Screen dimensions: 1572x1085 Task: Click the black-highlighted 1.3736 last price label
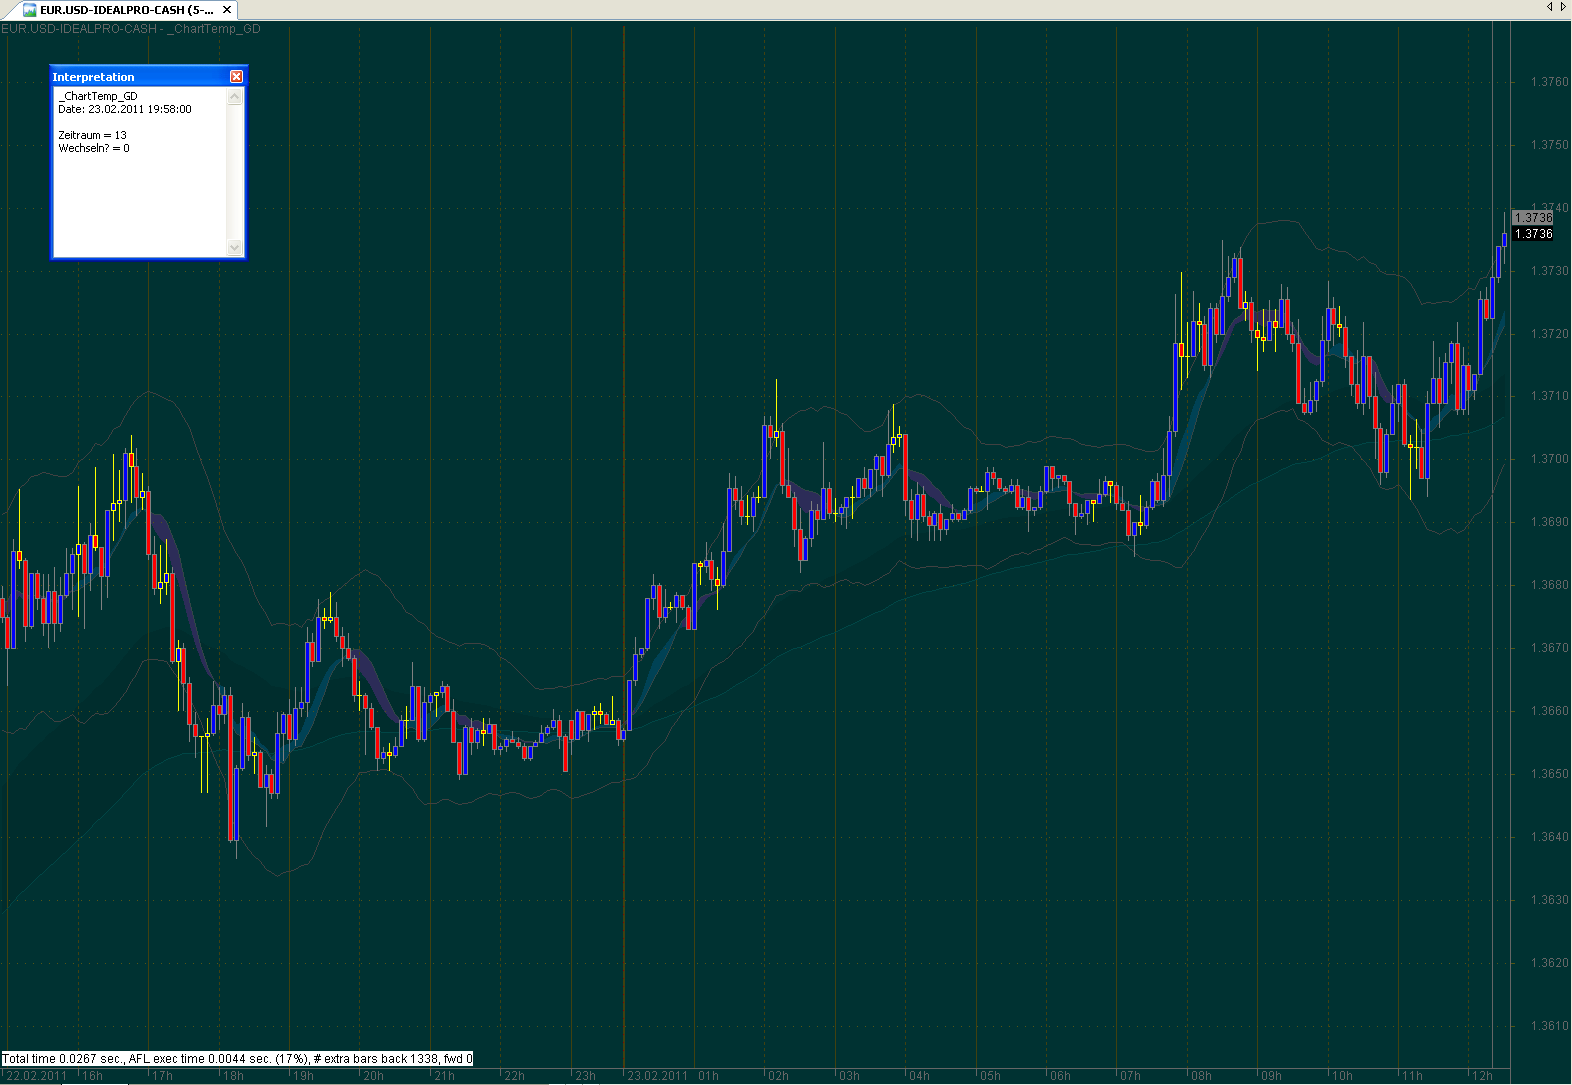click(1533, 234)
